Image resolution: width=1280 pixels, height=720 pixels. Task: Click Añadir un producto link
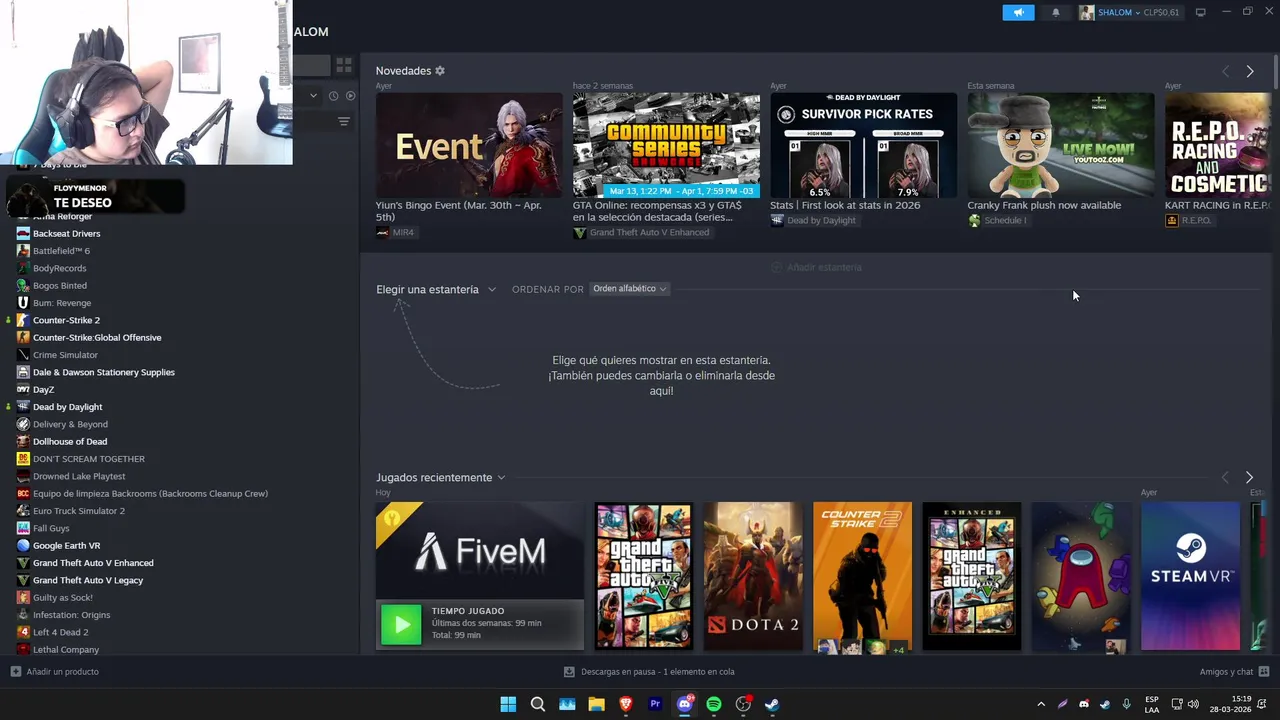click(x=62, y=672)
